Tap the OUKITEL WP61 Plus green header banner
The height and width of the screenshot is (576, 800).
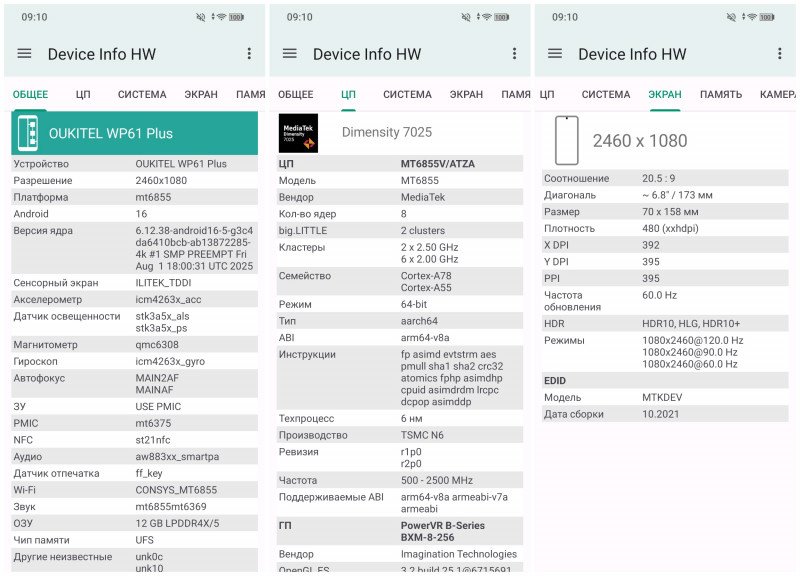(135, 133)
